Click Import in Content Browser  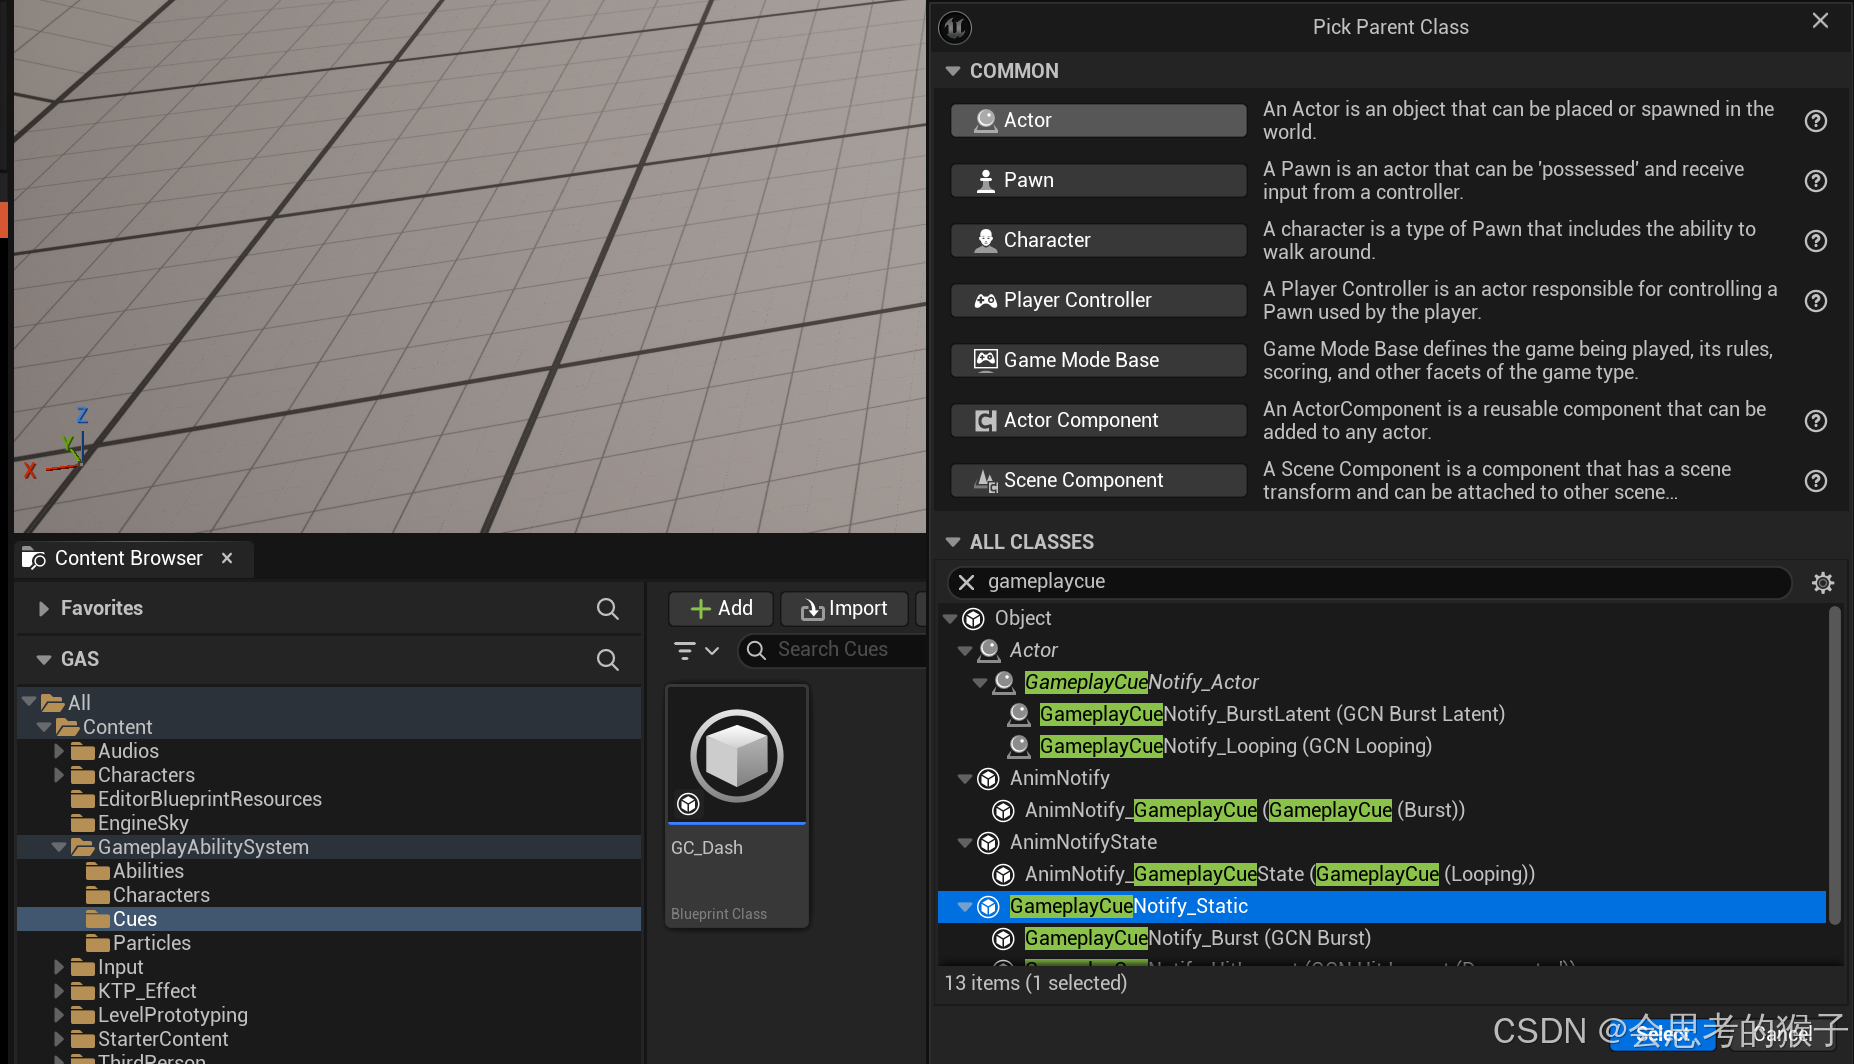point(844,608)
